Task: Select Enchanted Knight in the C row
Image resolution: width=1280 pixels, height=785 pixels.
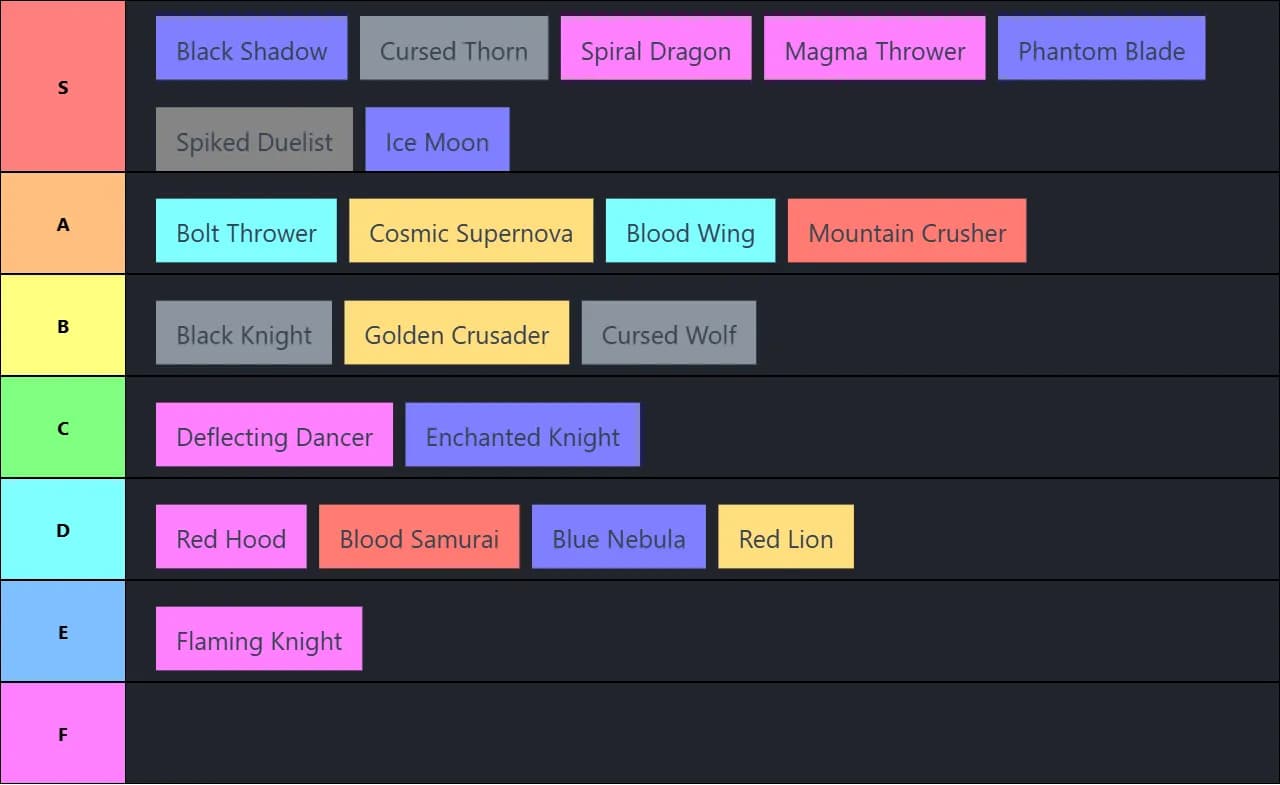Action: tap(522, 435)
